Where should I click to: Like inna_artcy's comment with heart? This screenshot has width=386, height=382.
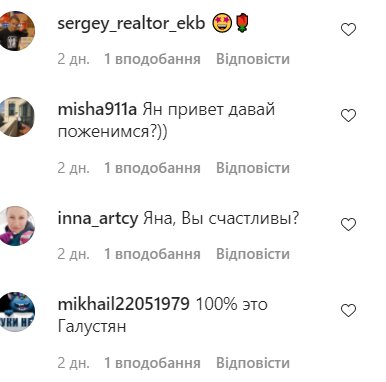tap(349, 225)
